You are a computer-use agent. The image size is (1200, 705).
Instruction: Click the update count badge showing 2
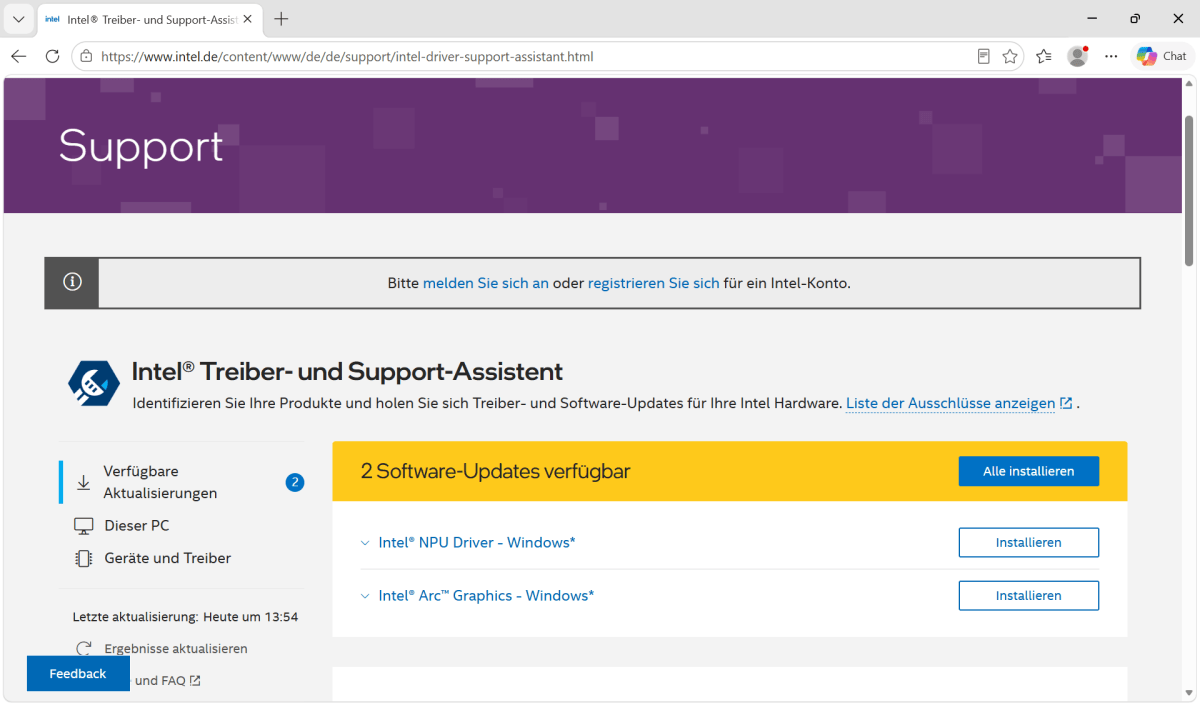pyautogui.click(x=294, y=482)
